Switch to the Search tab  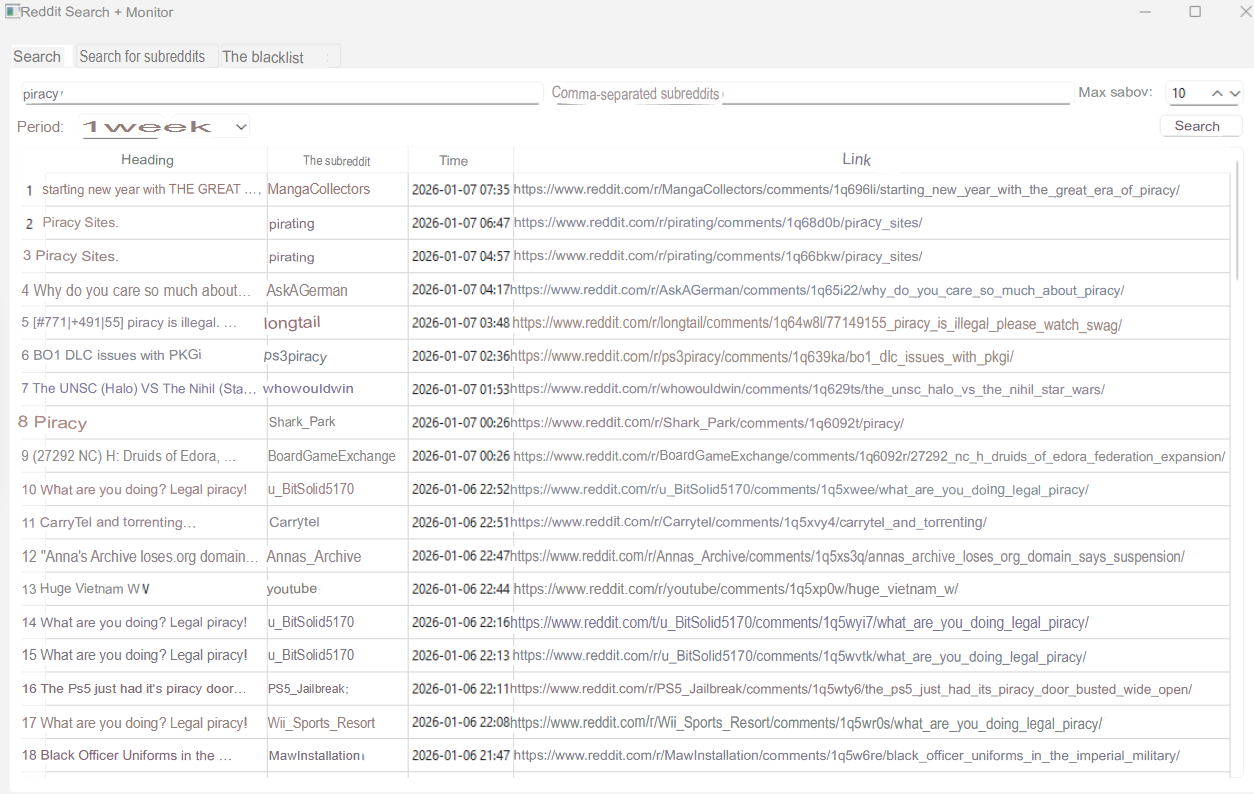[37, 57]
